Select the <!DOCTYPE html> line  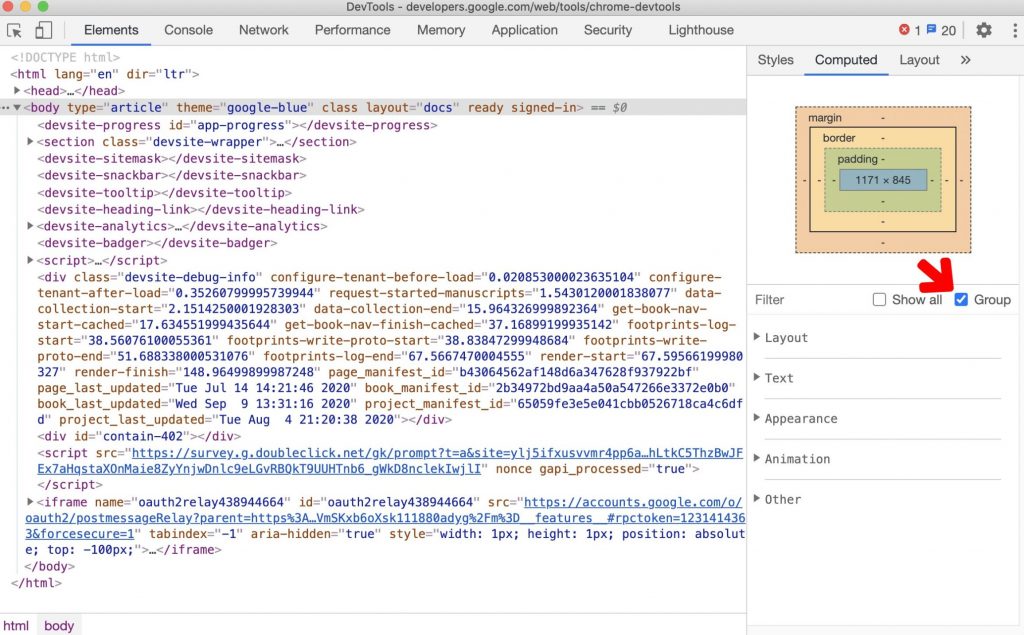(x=65, y=57)
